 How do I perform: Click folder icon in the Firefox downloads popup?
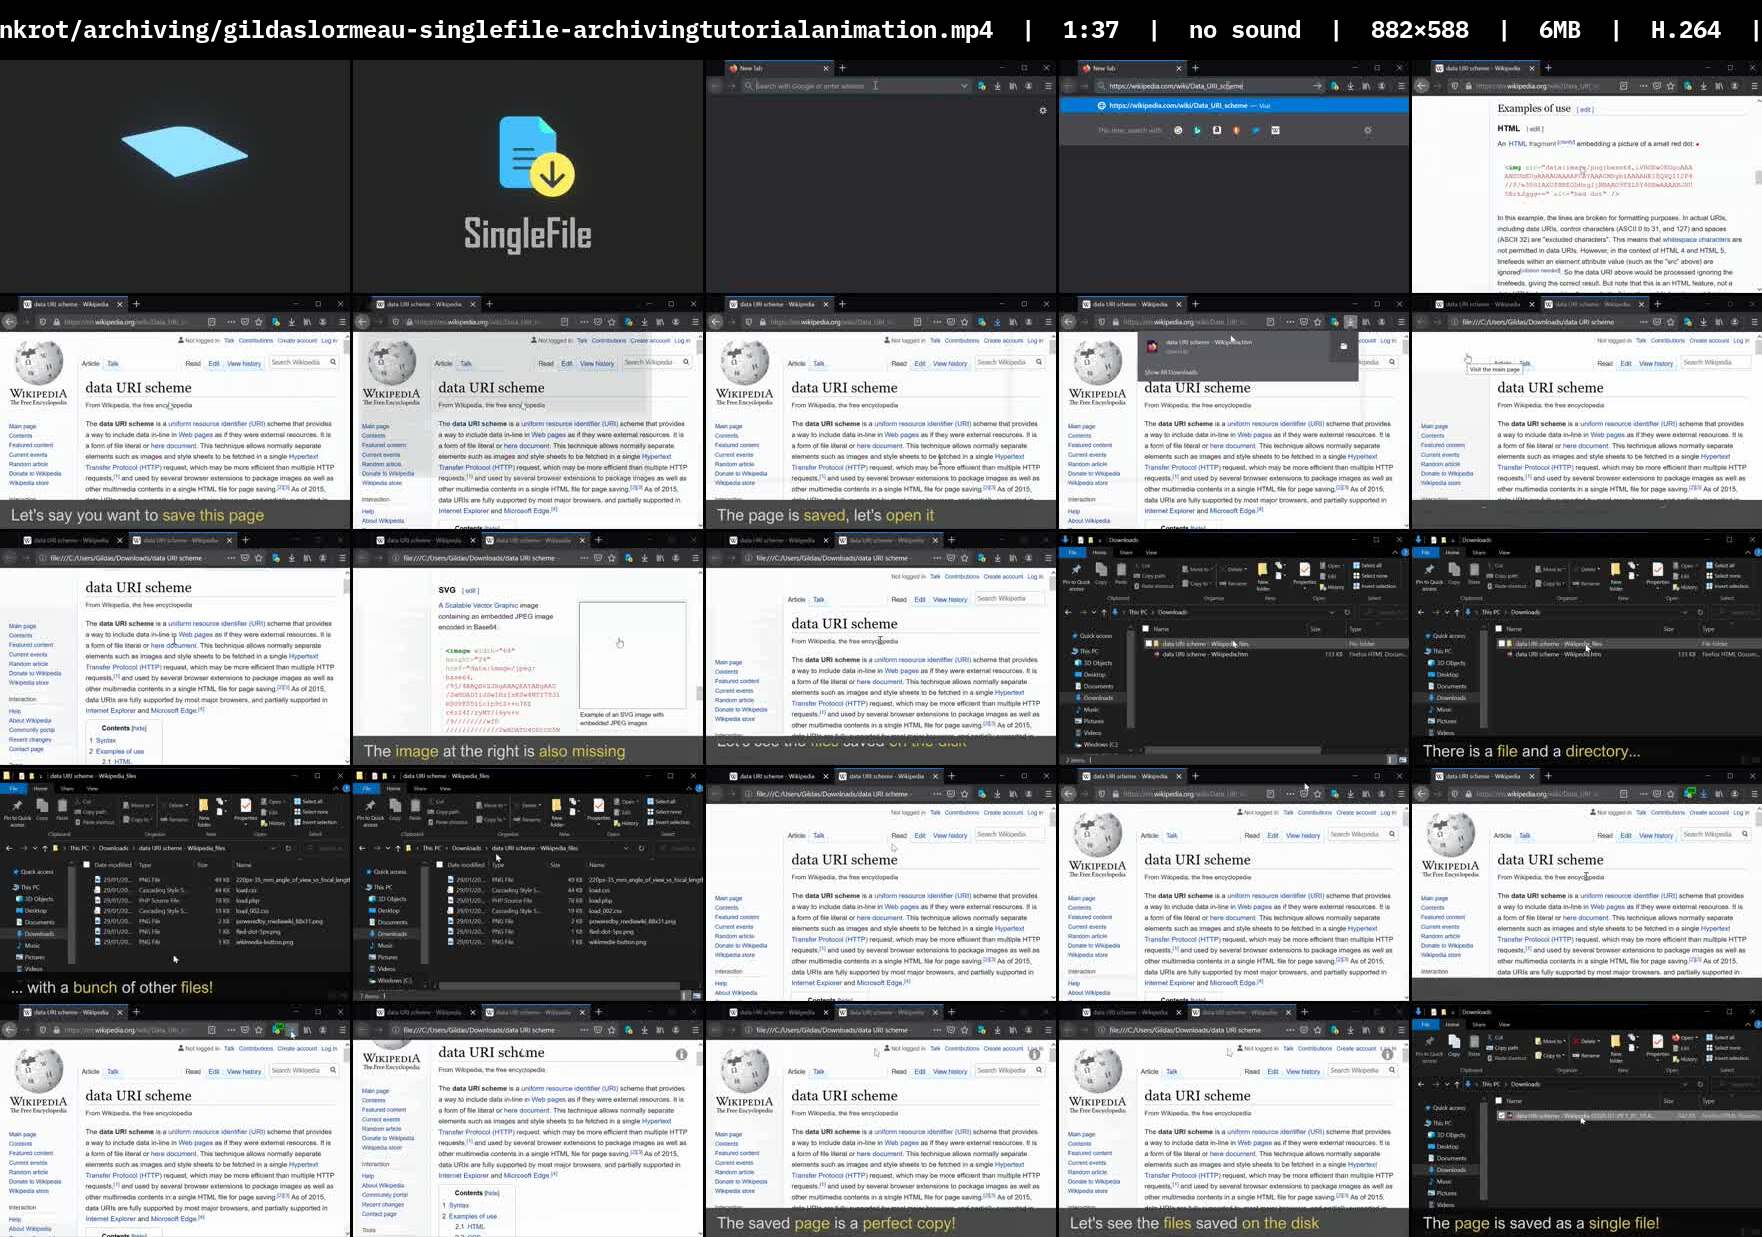(x=1343, y=346)
